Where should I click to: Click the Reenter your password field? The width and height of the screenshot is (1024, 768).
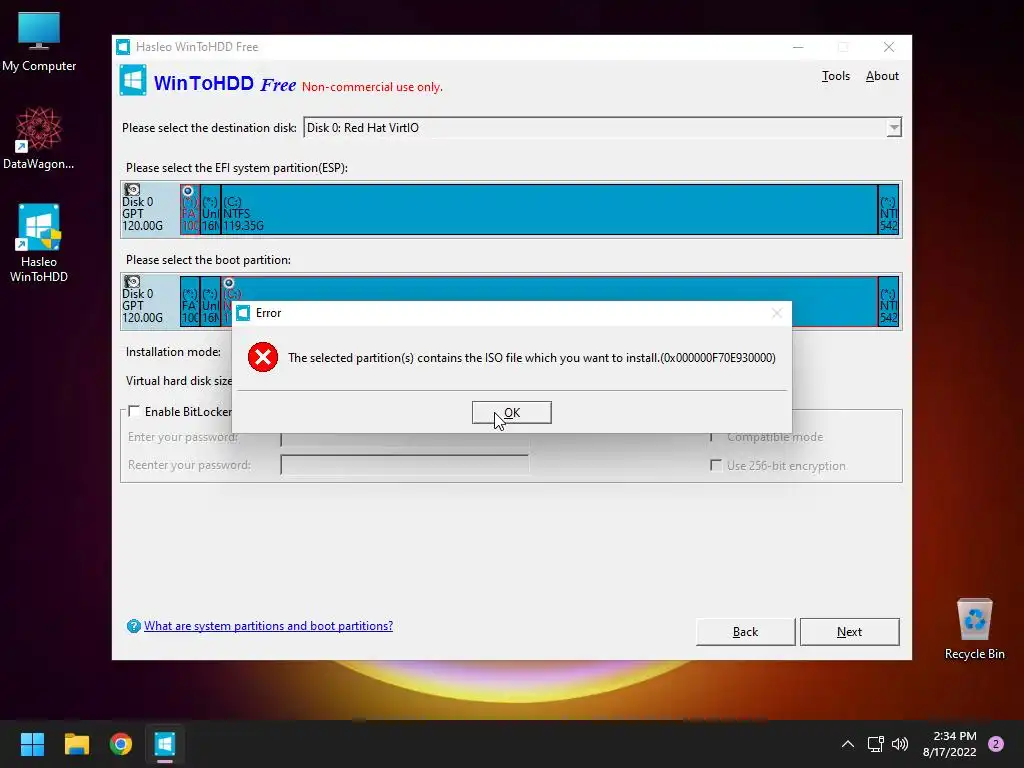pos(405,464)
